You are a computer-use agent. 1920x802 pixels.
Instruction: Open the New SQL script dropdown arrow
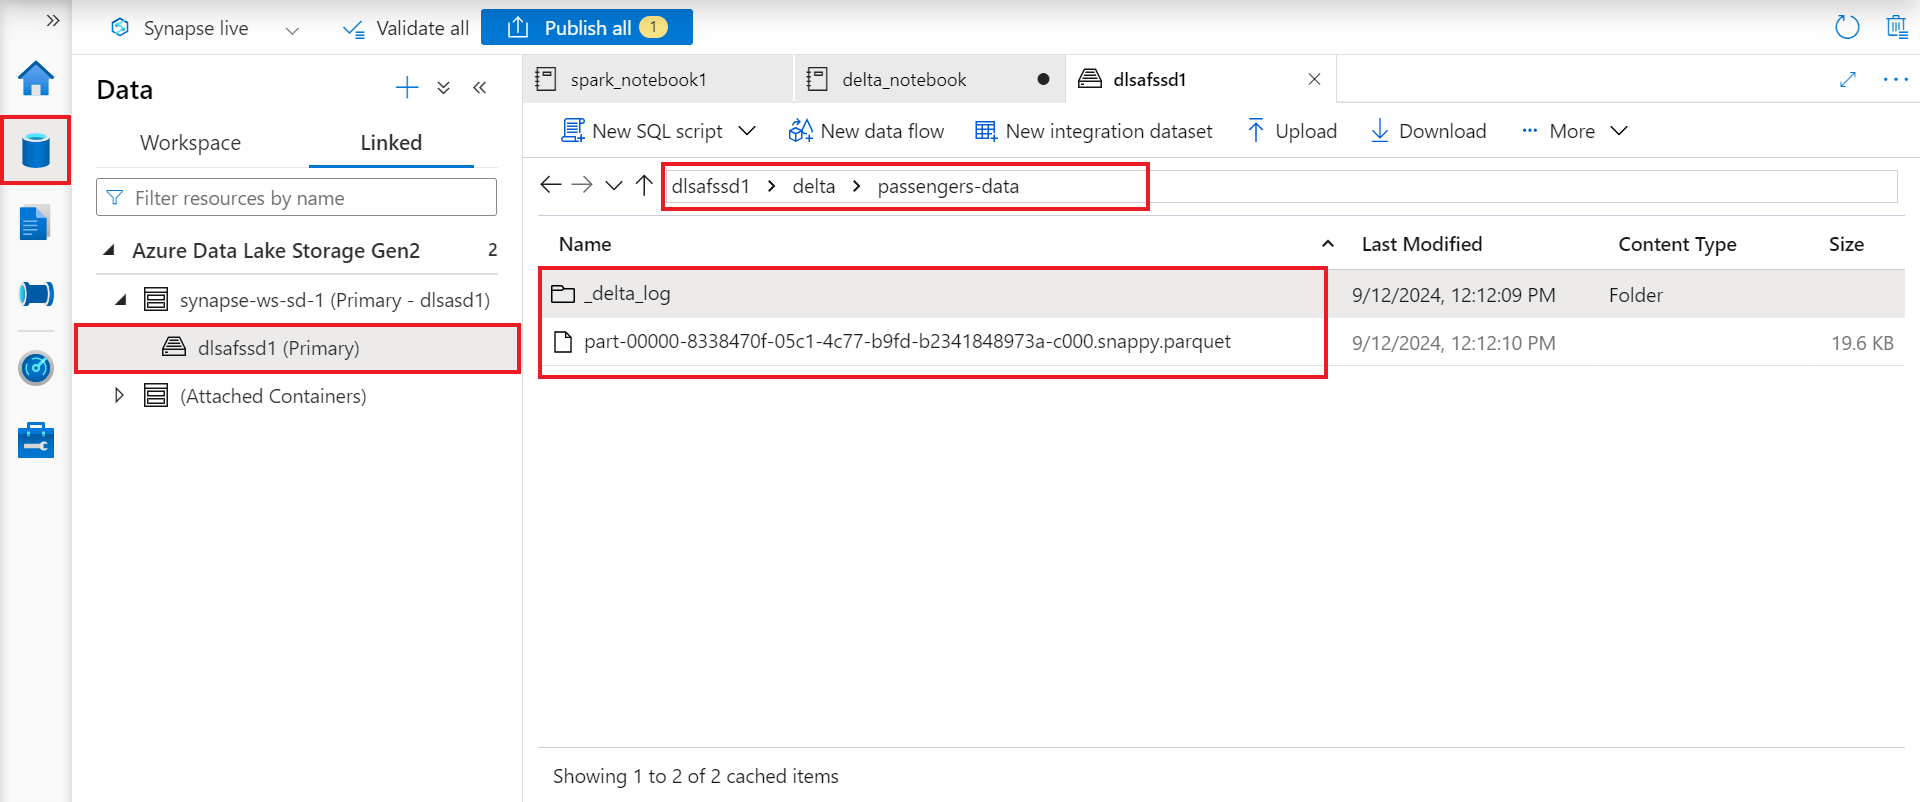pos(747,131)
